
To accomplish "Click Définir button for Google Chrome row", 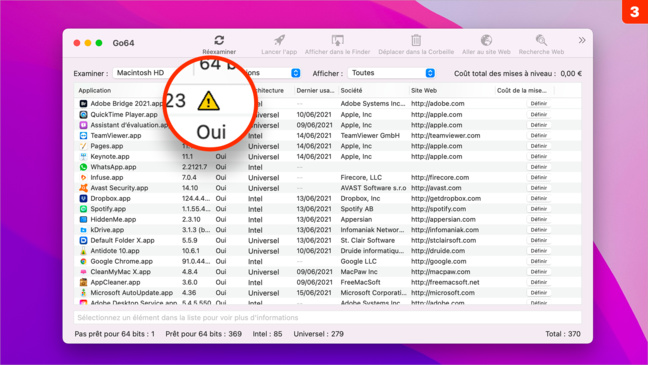I will (x=538, y=261).
